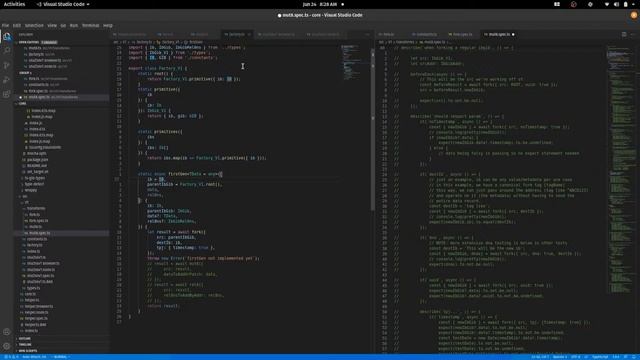The height and width of the screenshot is (360, 640).
Task: Open the Edit menu
Action: (16, 25)
